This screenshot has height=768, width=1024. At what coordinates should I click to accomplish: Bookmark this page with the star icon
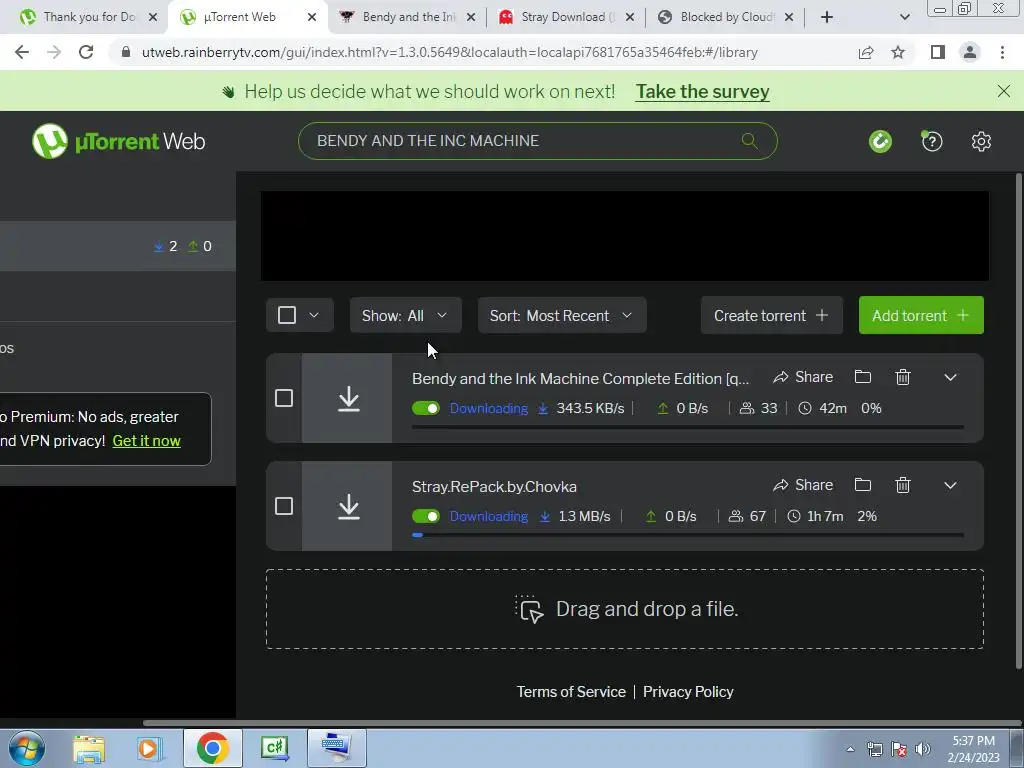pos(898,52)
